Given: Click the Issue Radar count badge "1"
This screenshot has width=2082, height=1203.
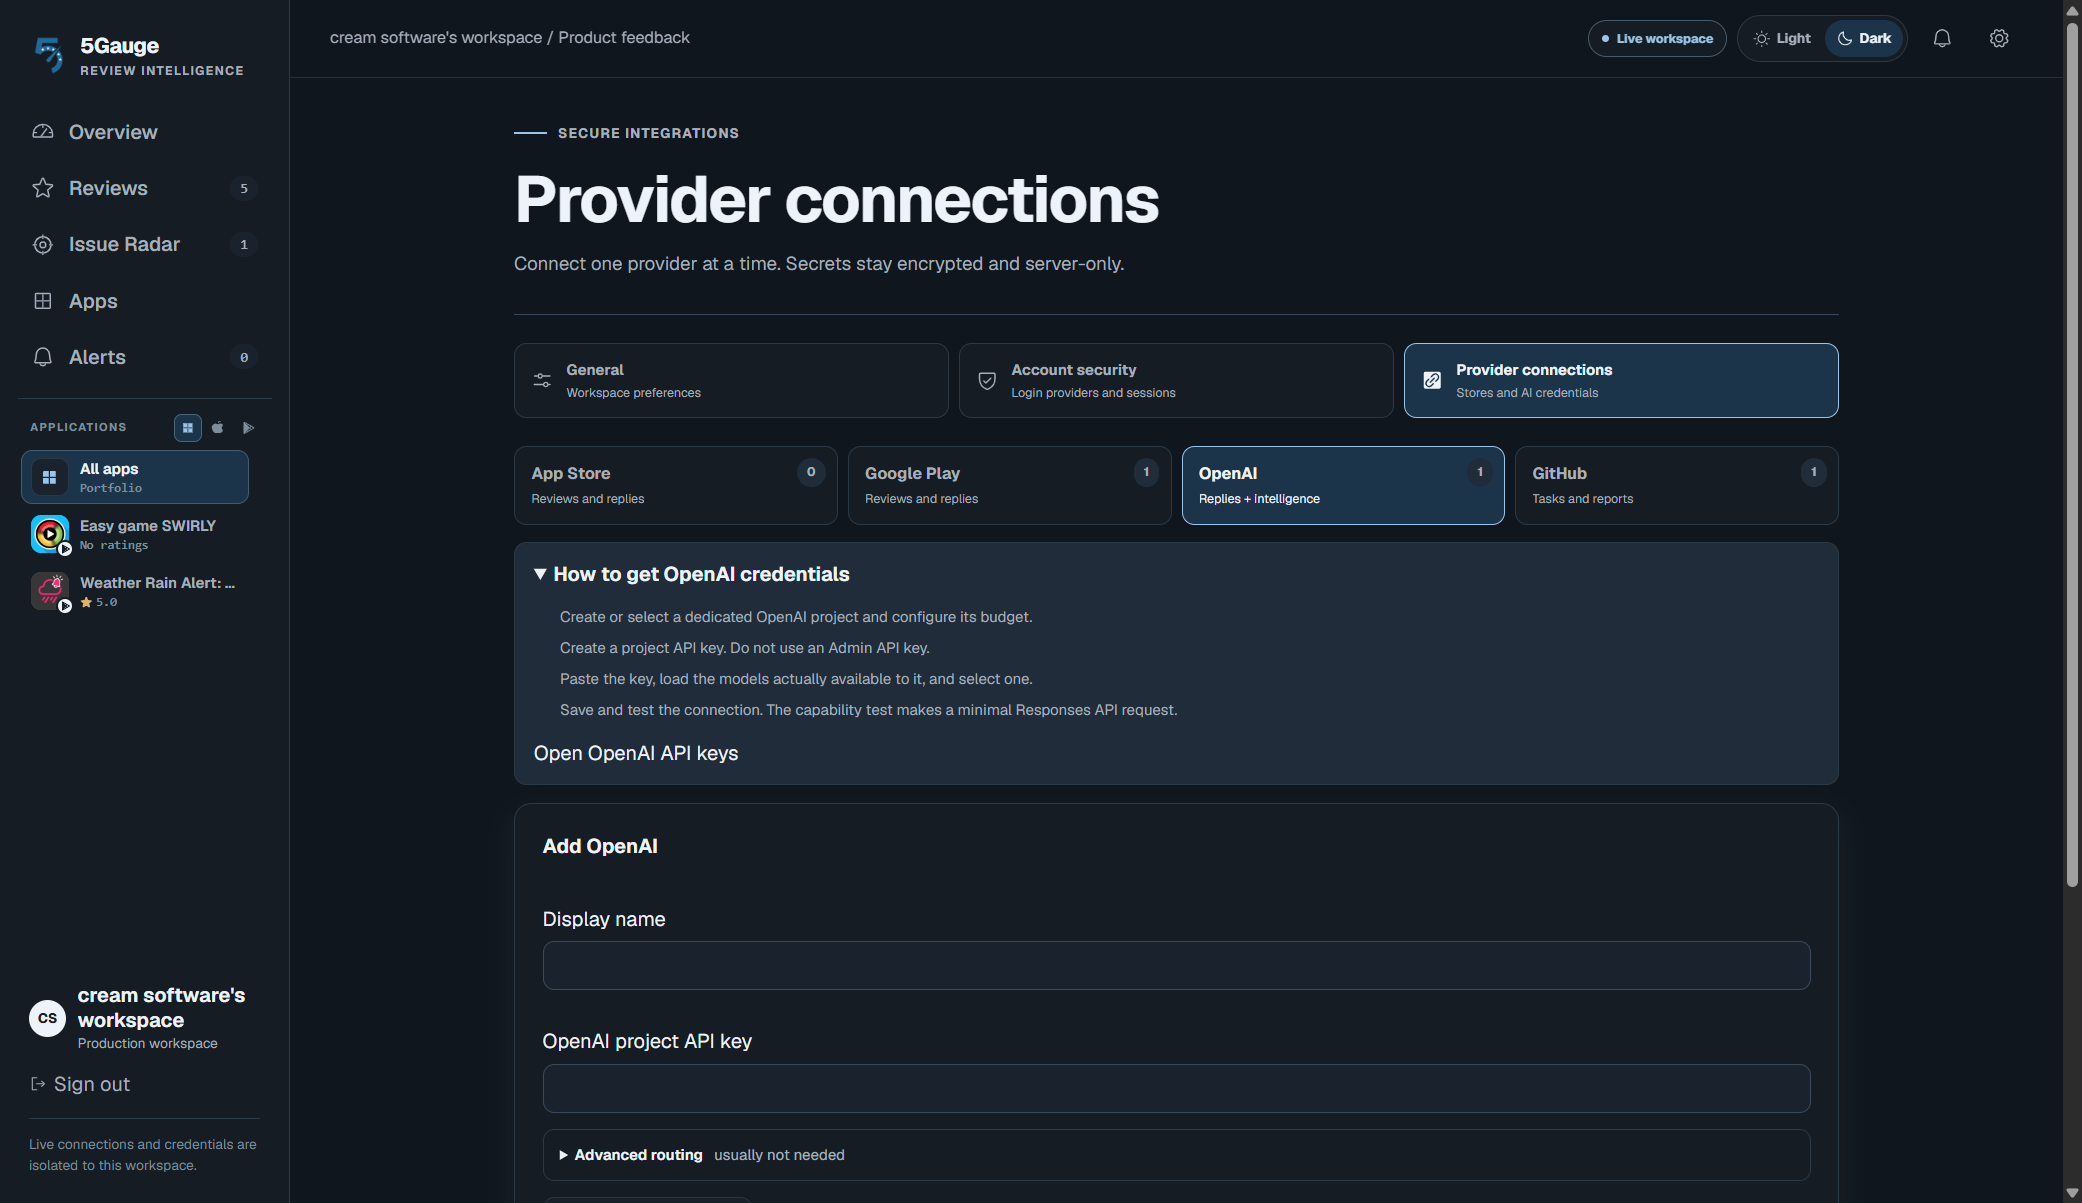Looking at the screenshot, I should pyautogui.click(x=244, y=245).
